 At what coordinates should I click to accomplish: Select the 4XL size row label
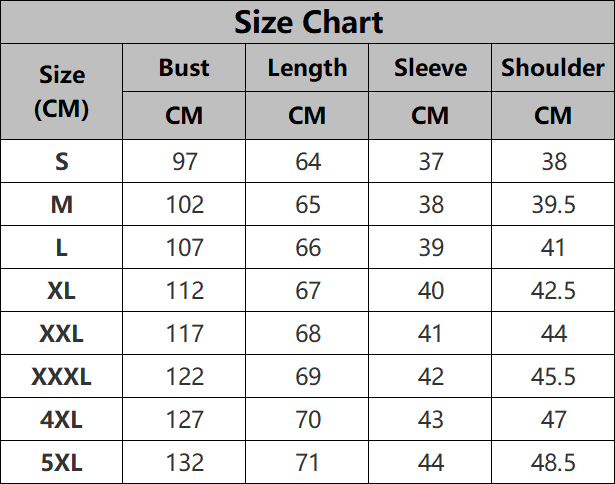coord(62,420)
